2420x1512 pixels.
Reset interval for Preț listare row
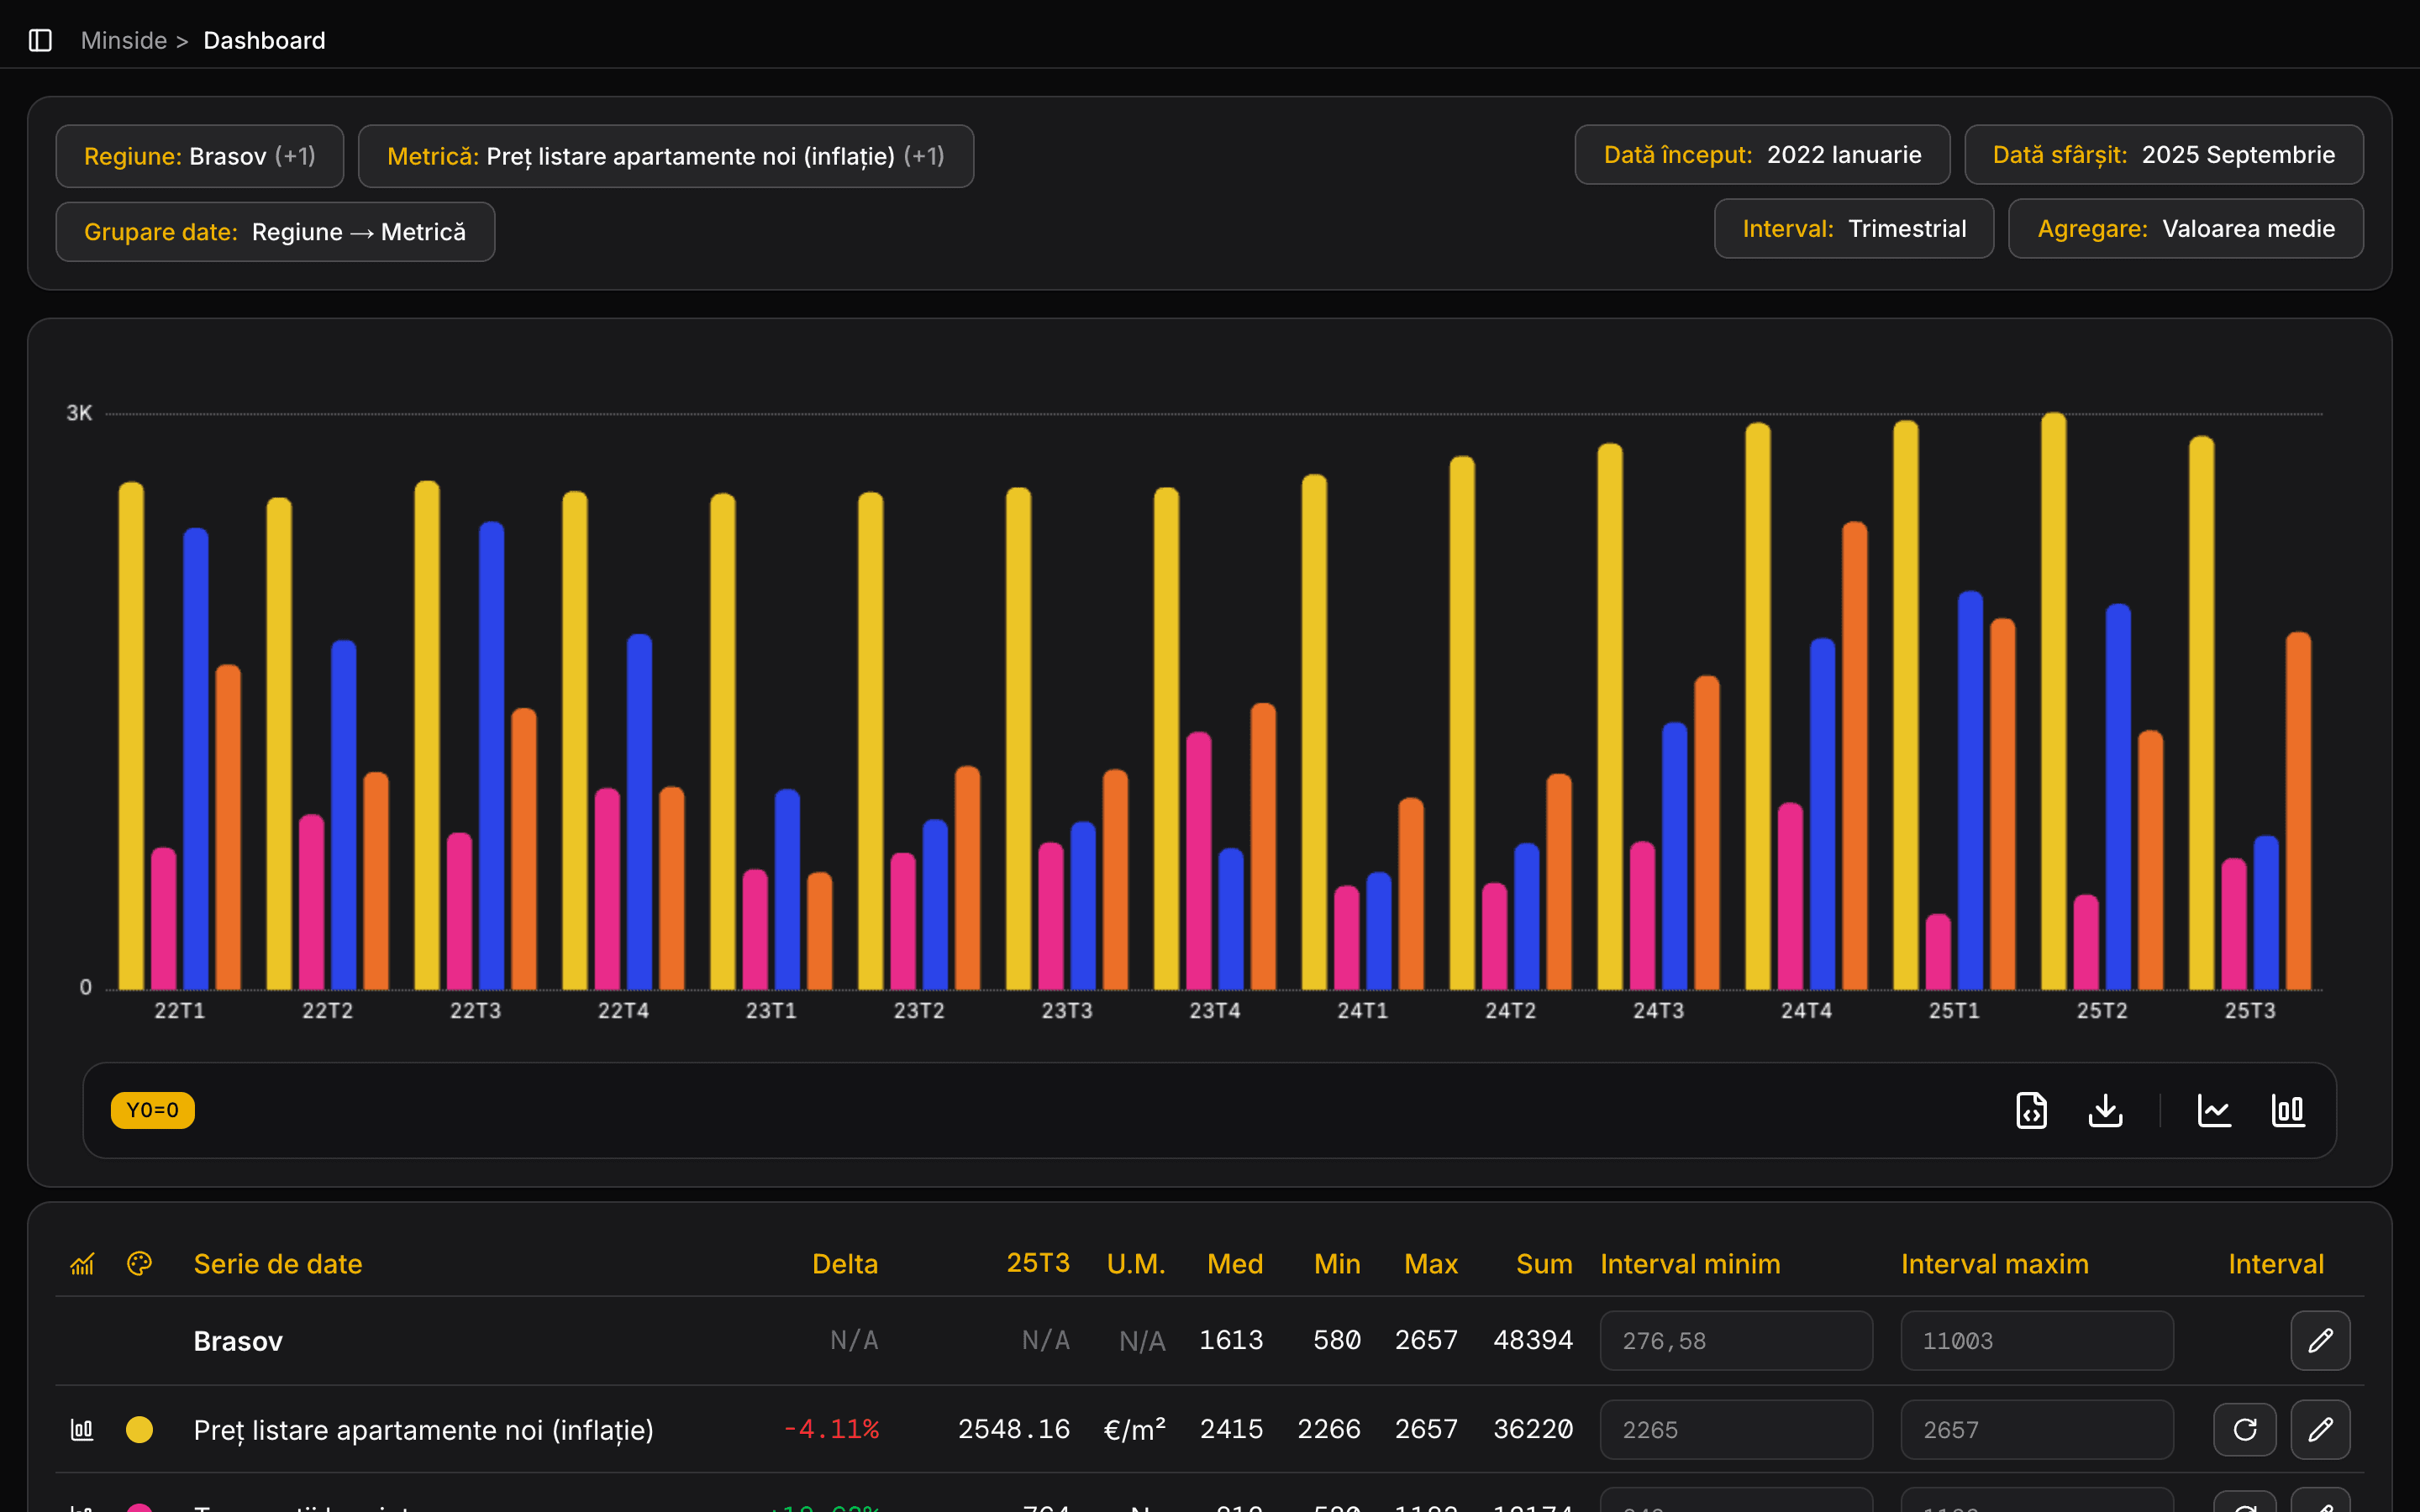2244,1429
